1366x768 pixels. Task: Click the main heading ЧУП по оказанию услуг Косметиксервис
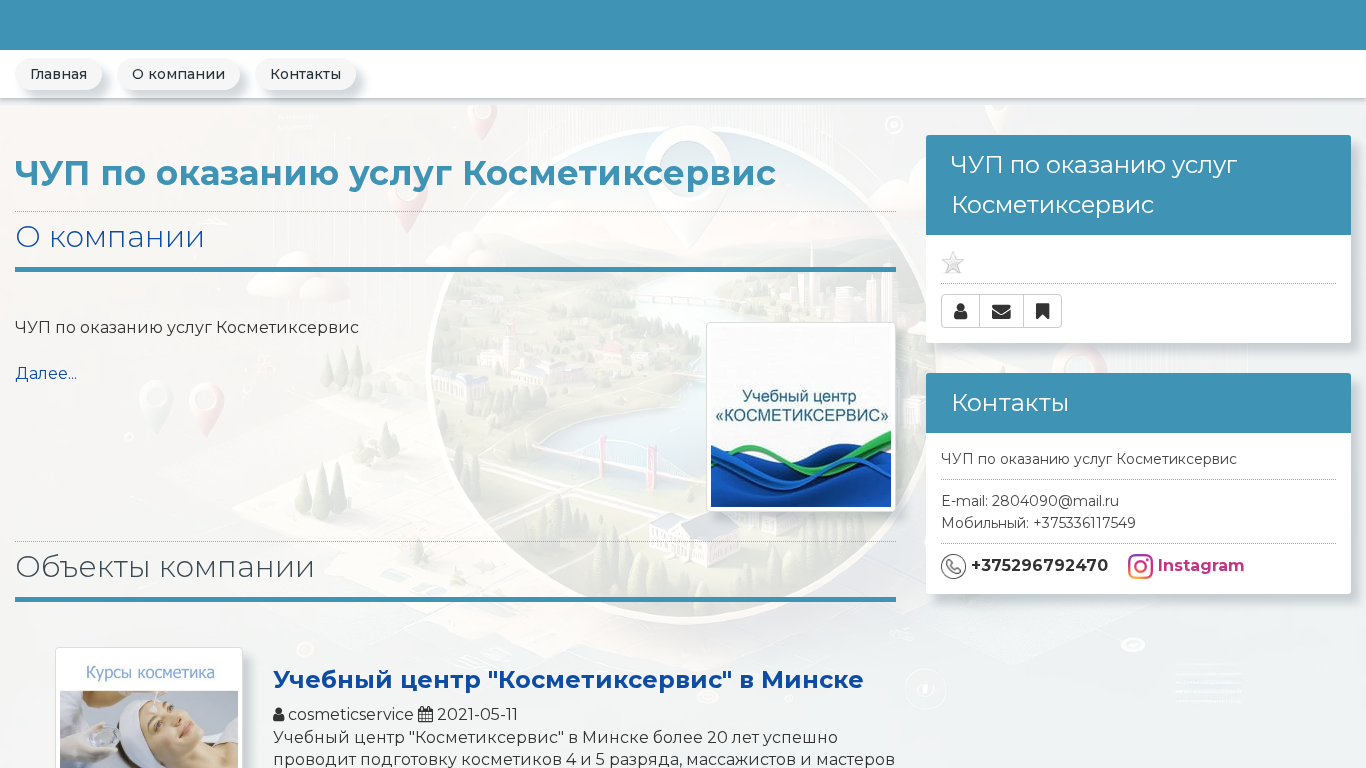395,173
